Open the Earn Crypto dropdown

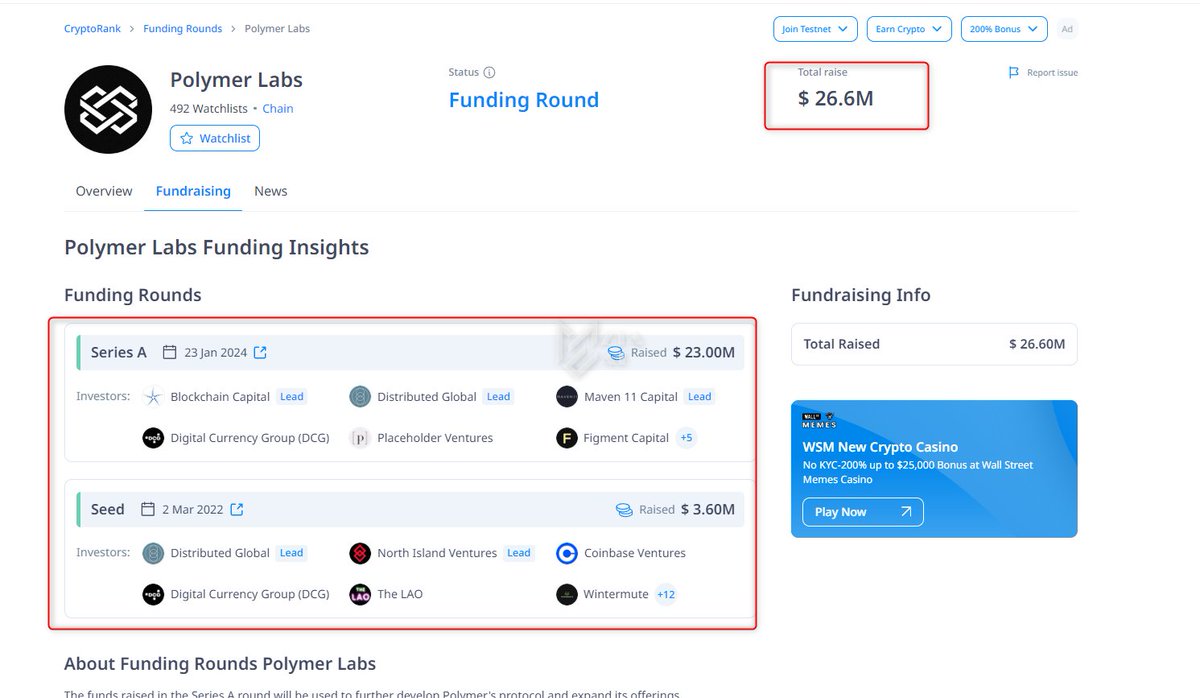tap(909, 29)
